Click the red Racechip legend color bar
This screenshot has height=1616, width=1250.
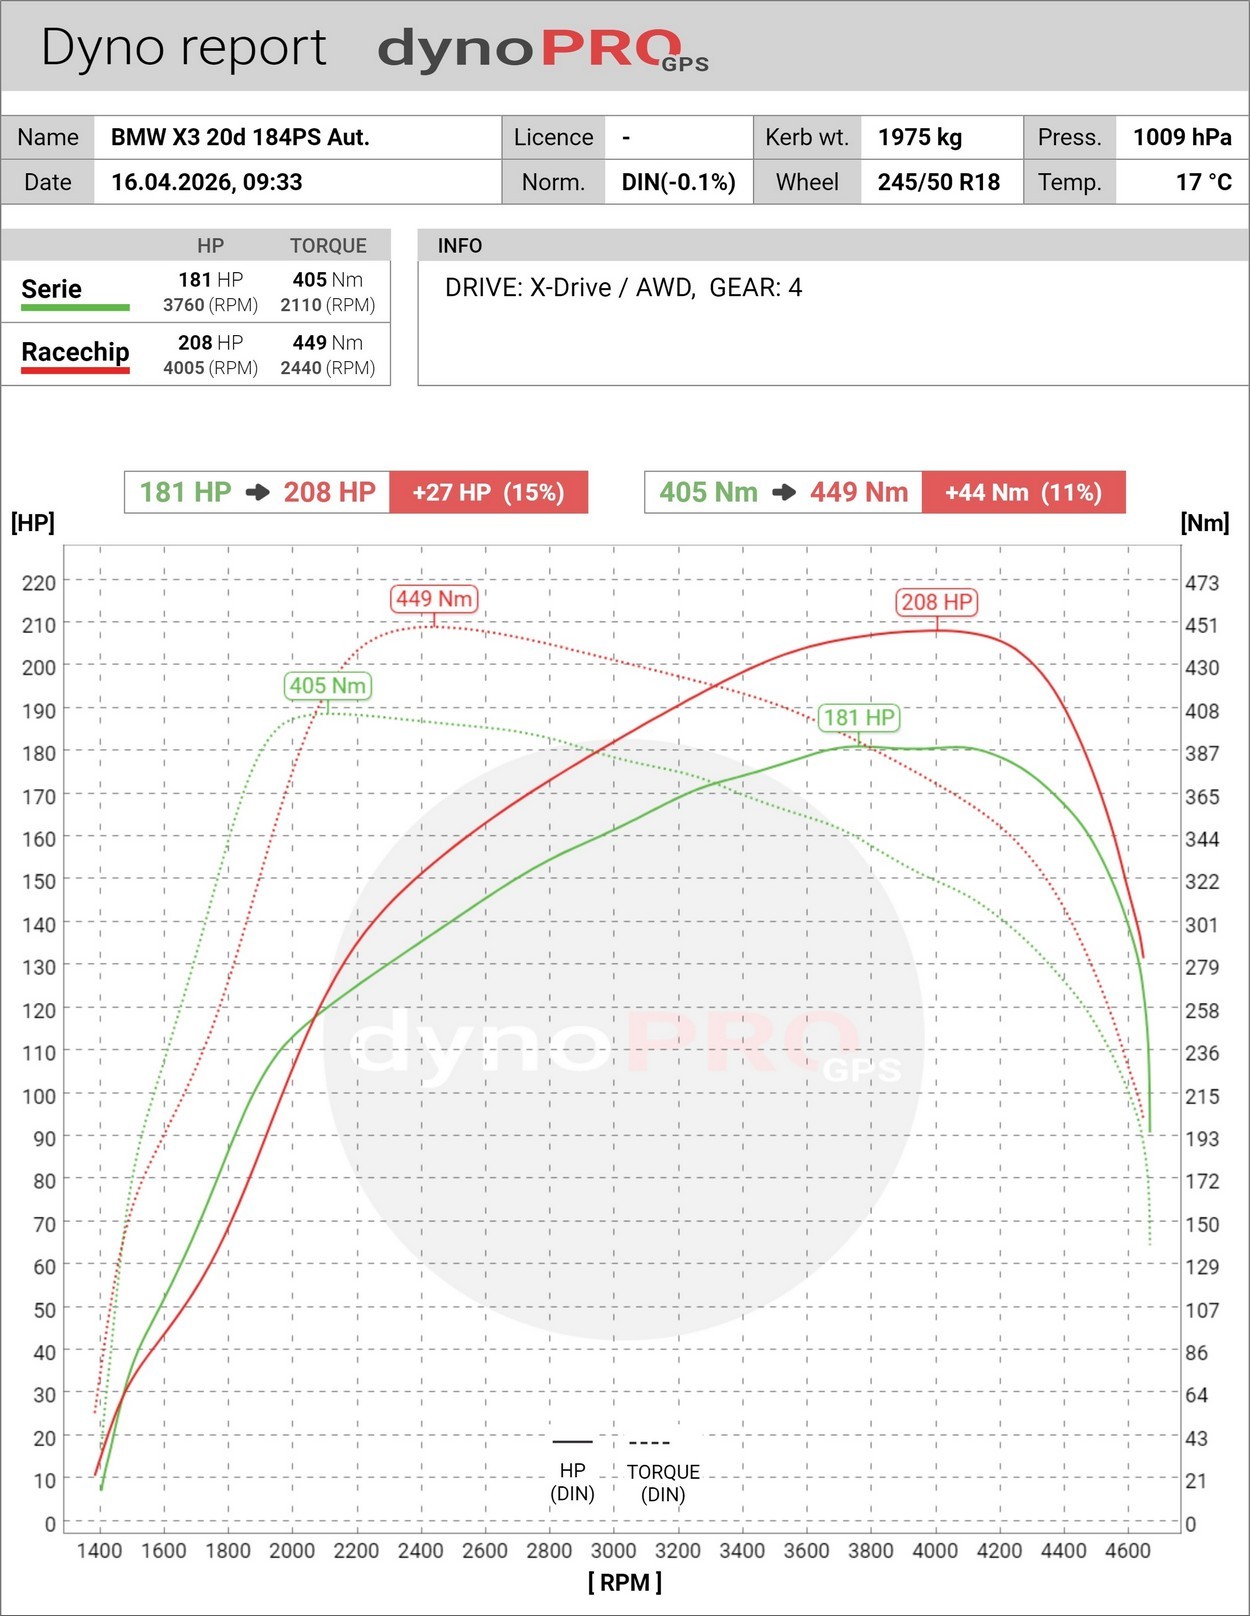75,371
